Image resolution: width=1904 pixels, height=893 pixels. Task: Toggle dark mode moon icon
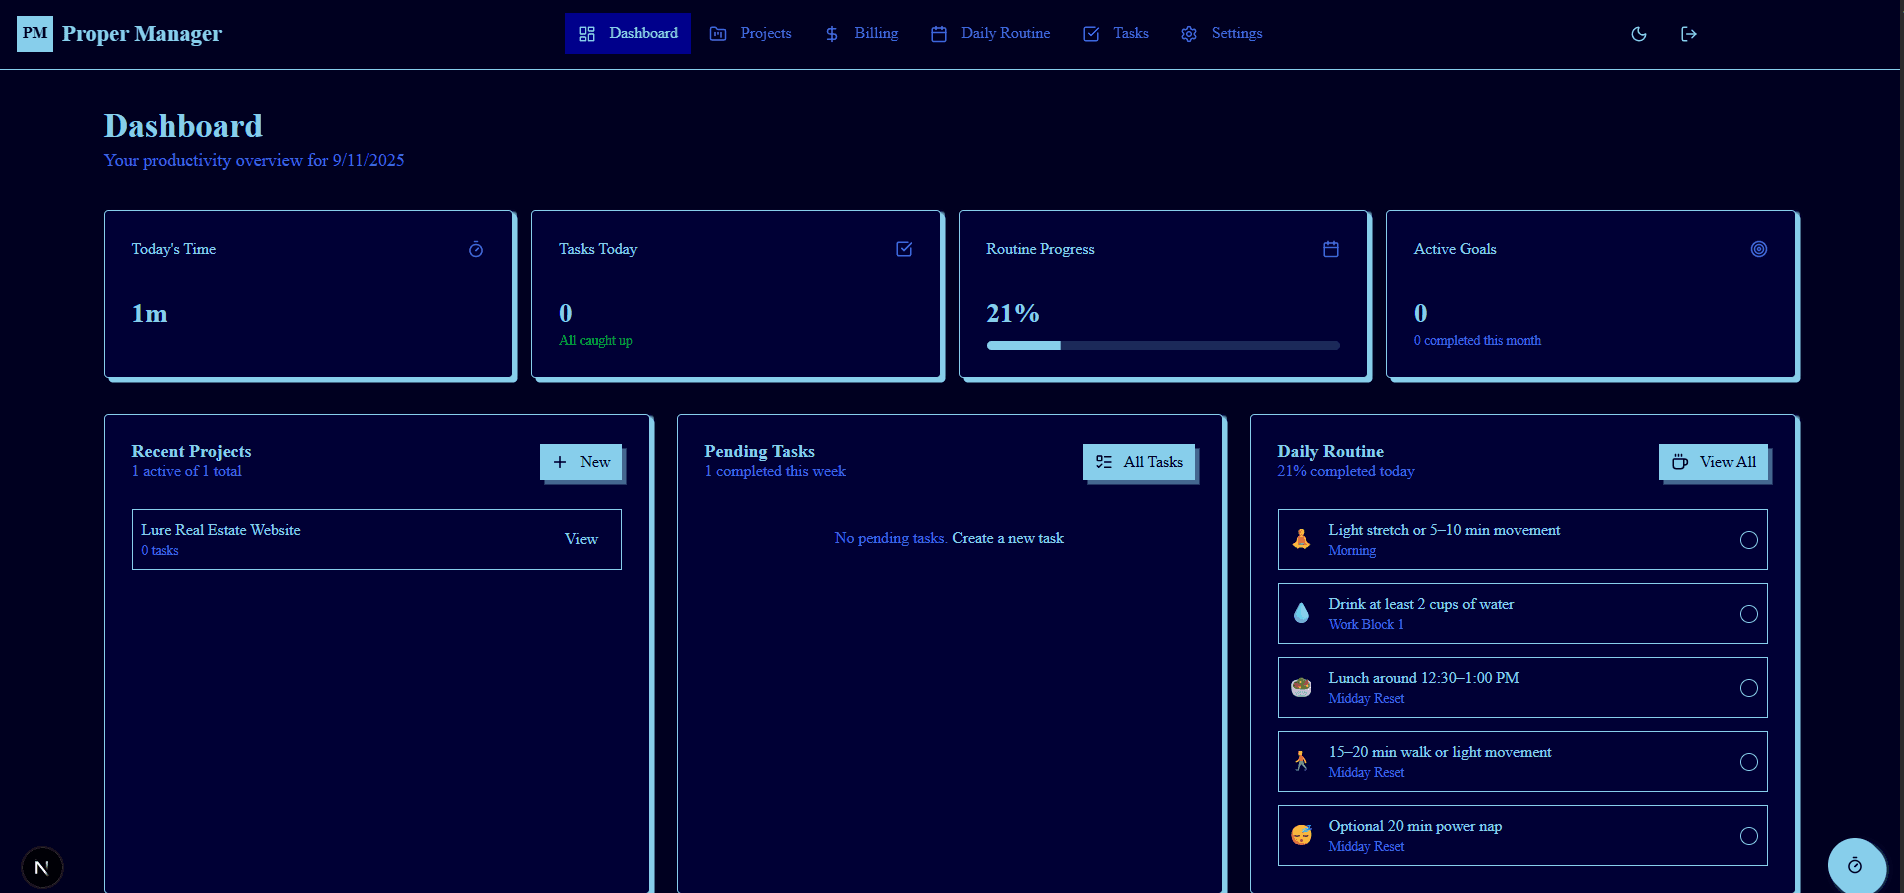click(x=1638, y=34)
